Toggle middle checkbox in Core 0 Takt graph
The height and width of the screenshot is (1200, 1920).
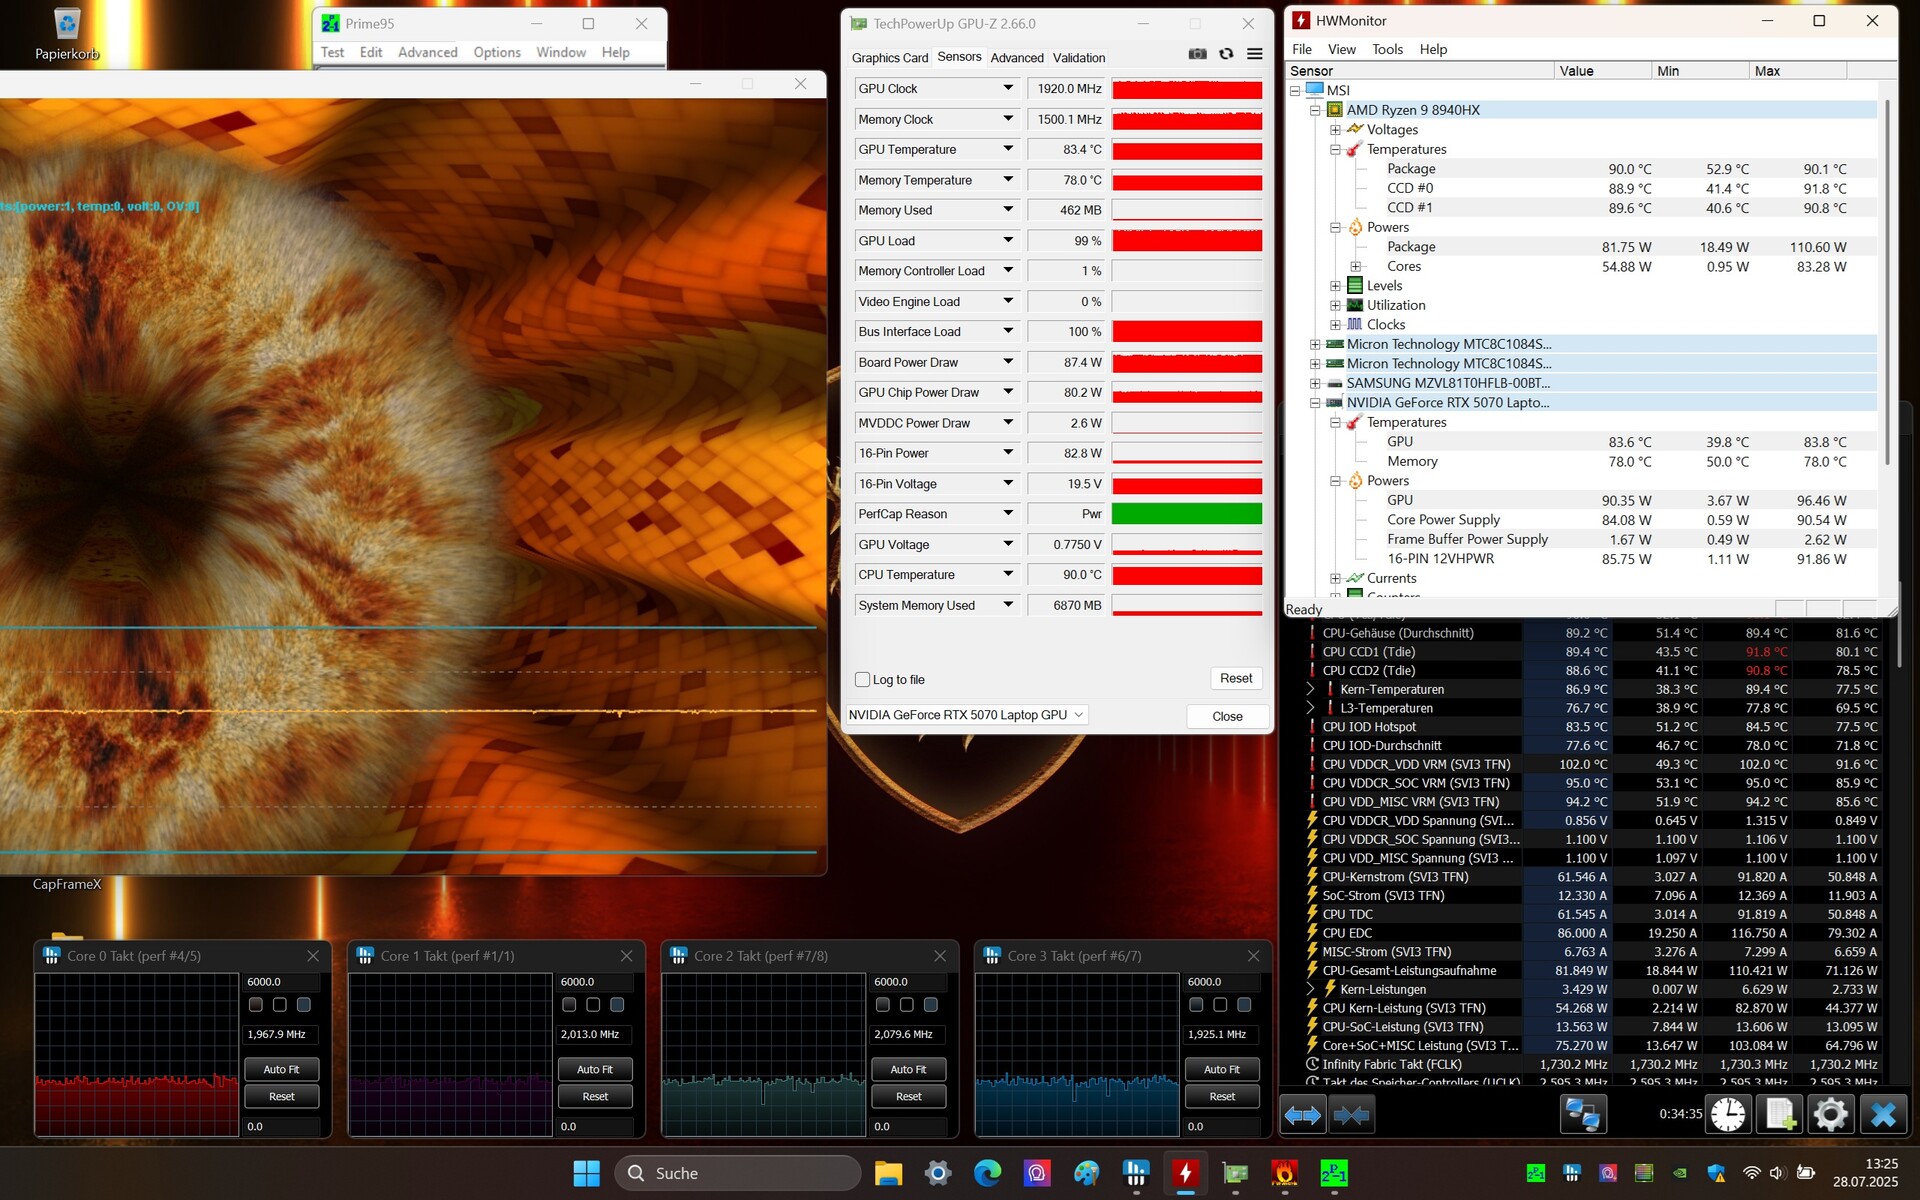pyautogui.click(x=280, y=1005)
